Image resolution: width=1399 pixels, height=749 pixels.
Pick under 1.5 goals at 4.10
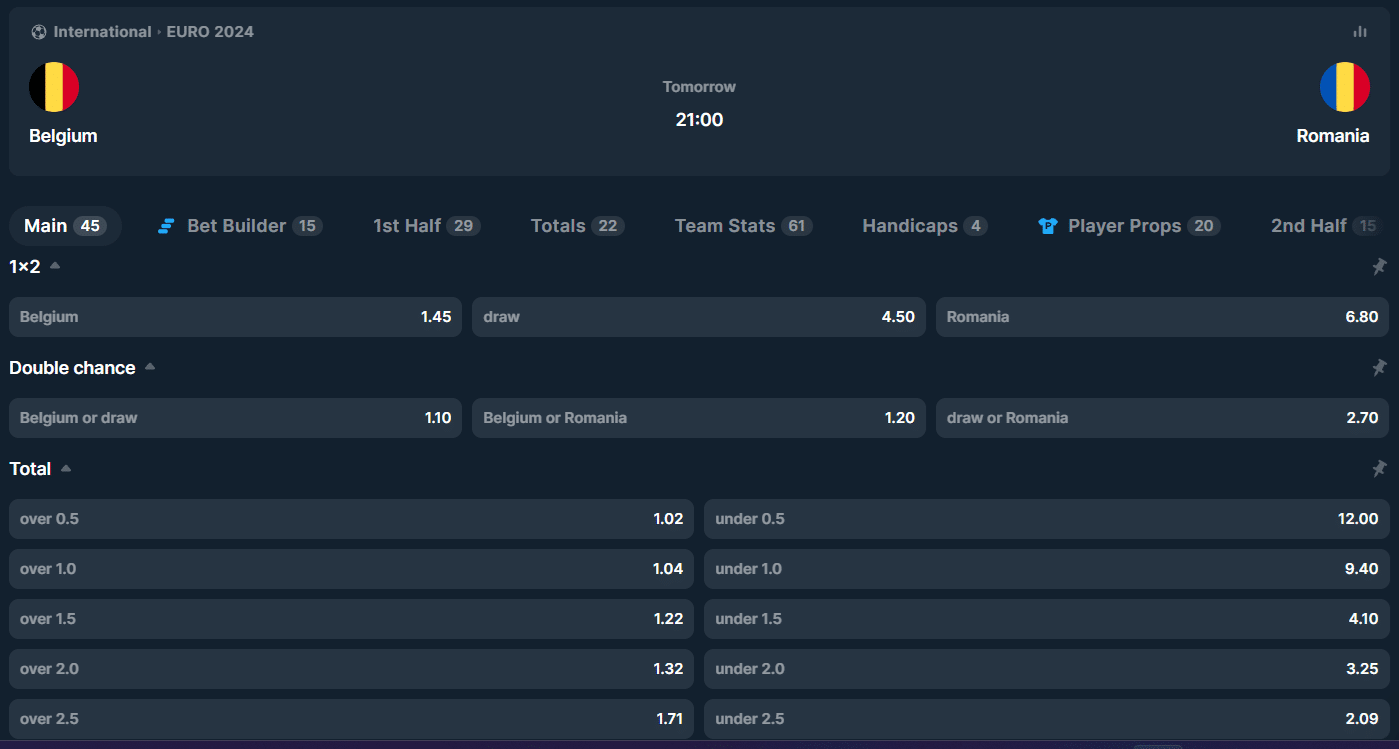click(x=1046, y=619)
